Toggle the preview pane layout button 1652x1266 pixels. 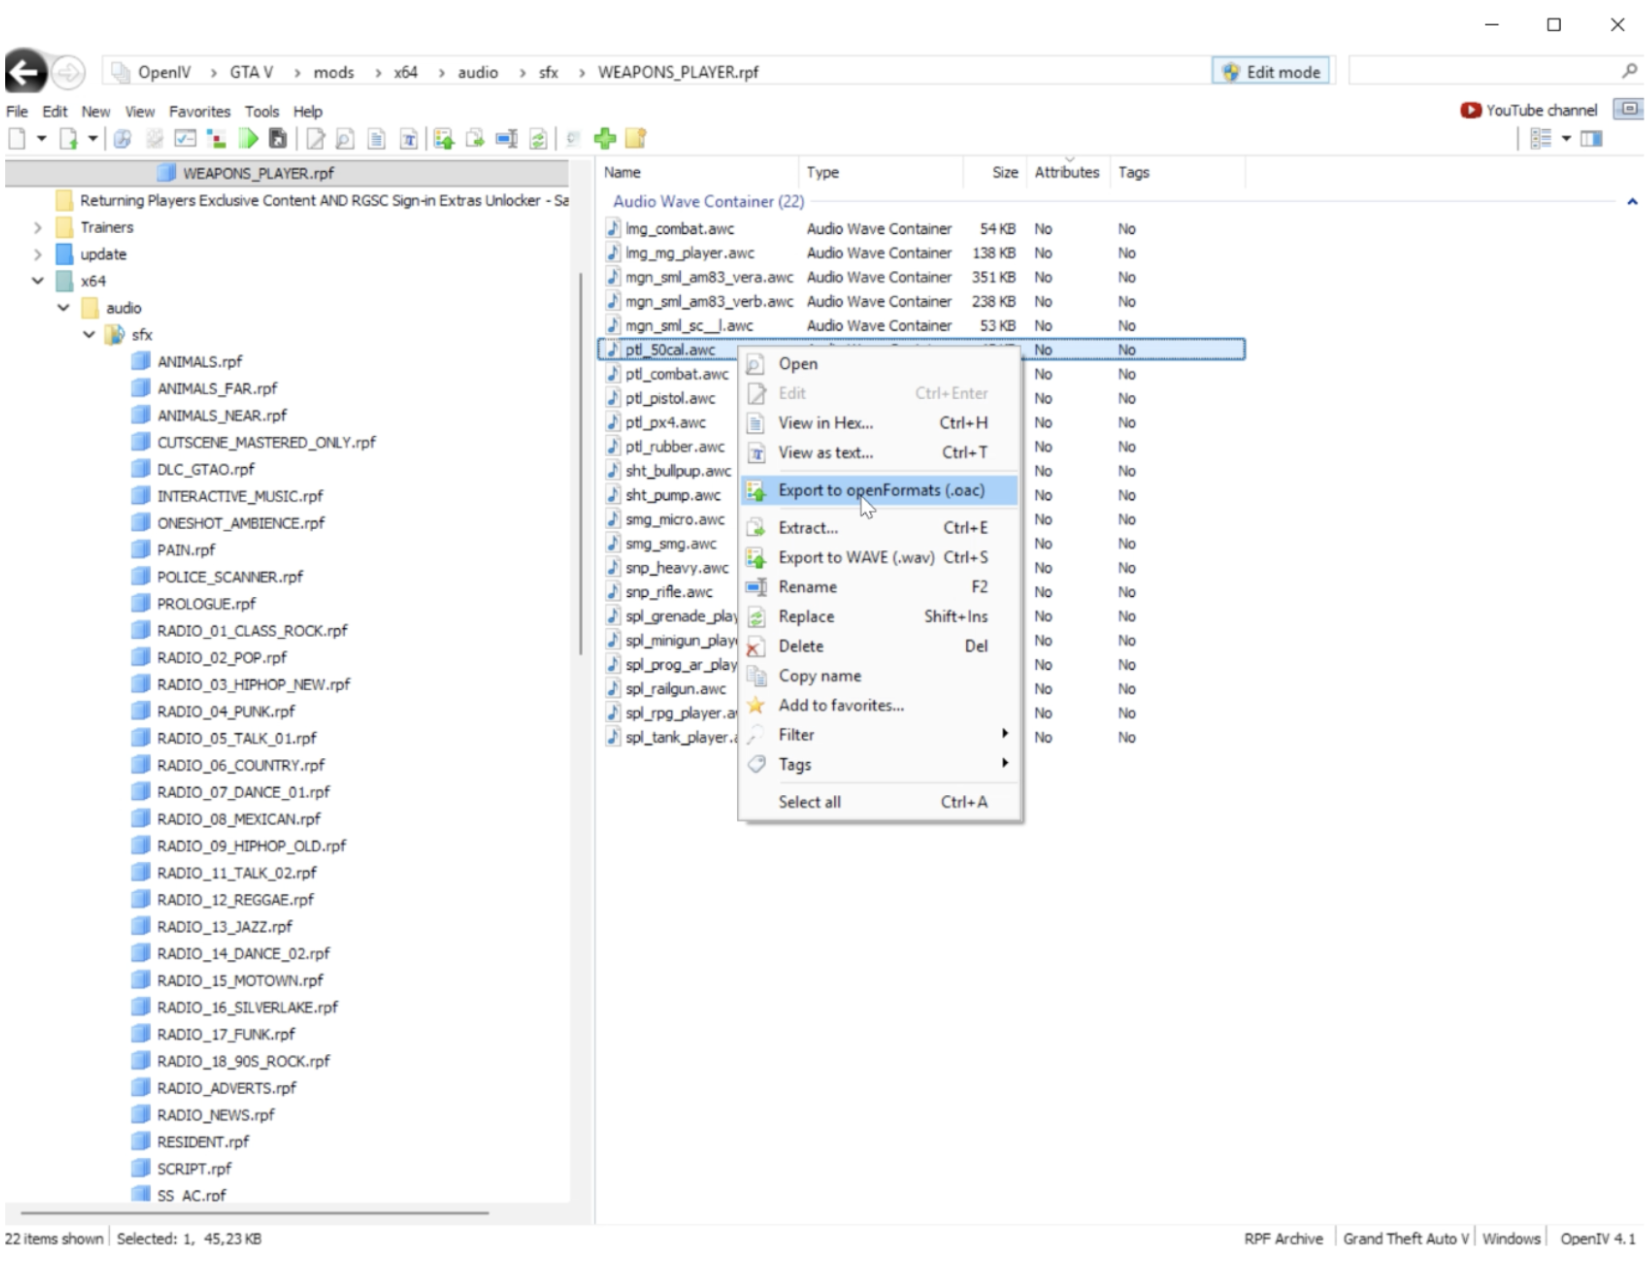click(x=1591, y=139)
